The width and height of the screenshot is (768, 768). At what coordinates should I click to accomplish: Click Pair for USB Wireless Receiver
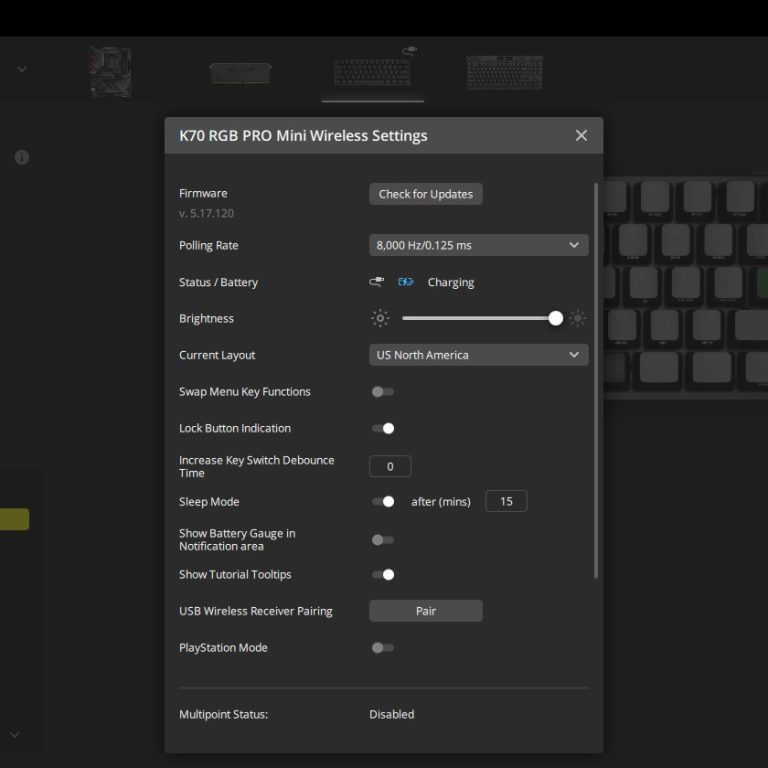tap(426, 611)
